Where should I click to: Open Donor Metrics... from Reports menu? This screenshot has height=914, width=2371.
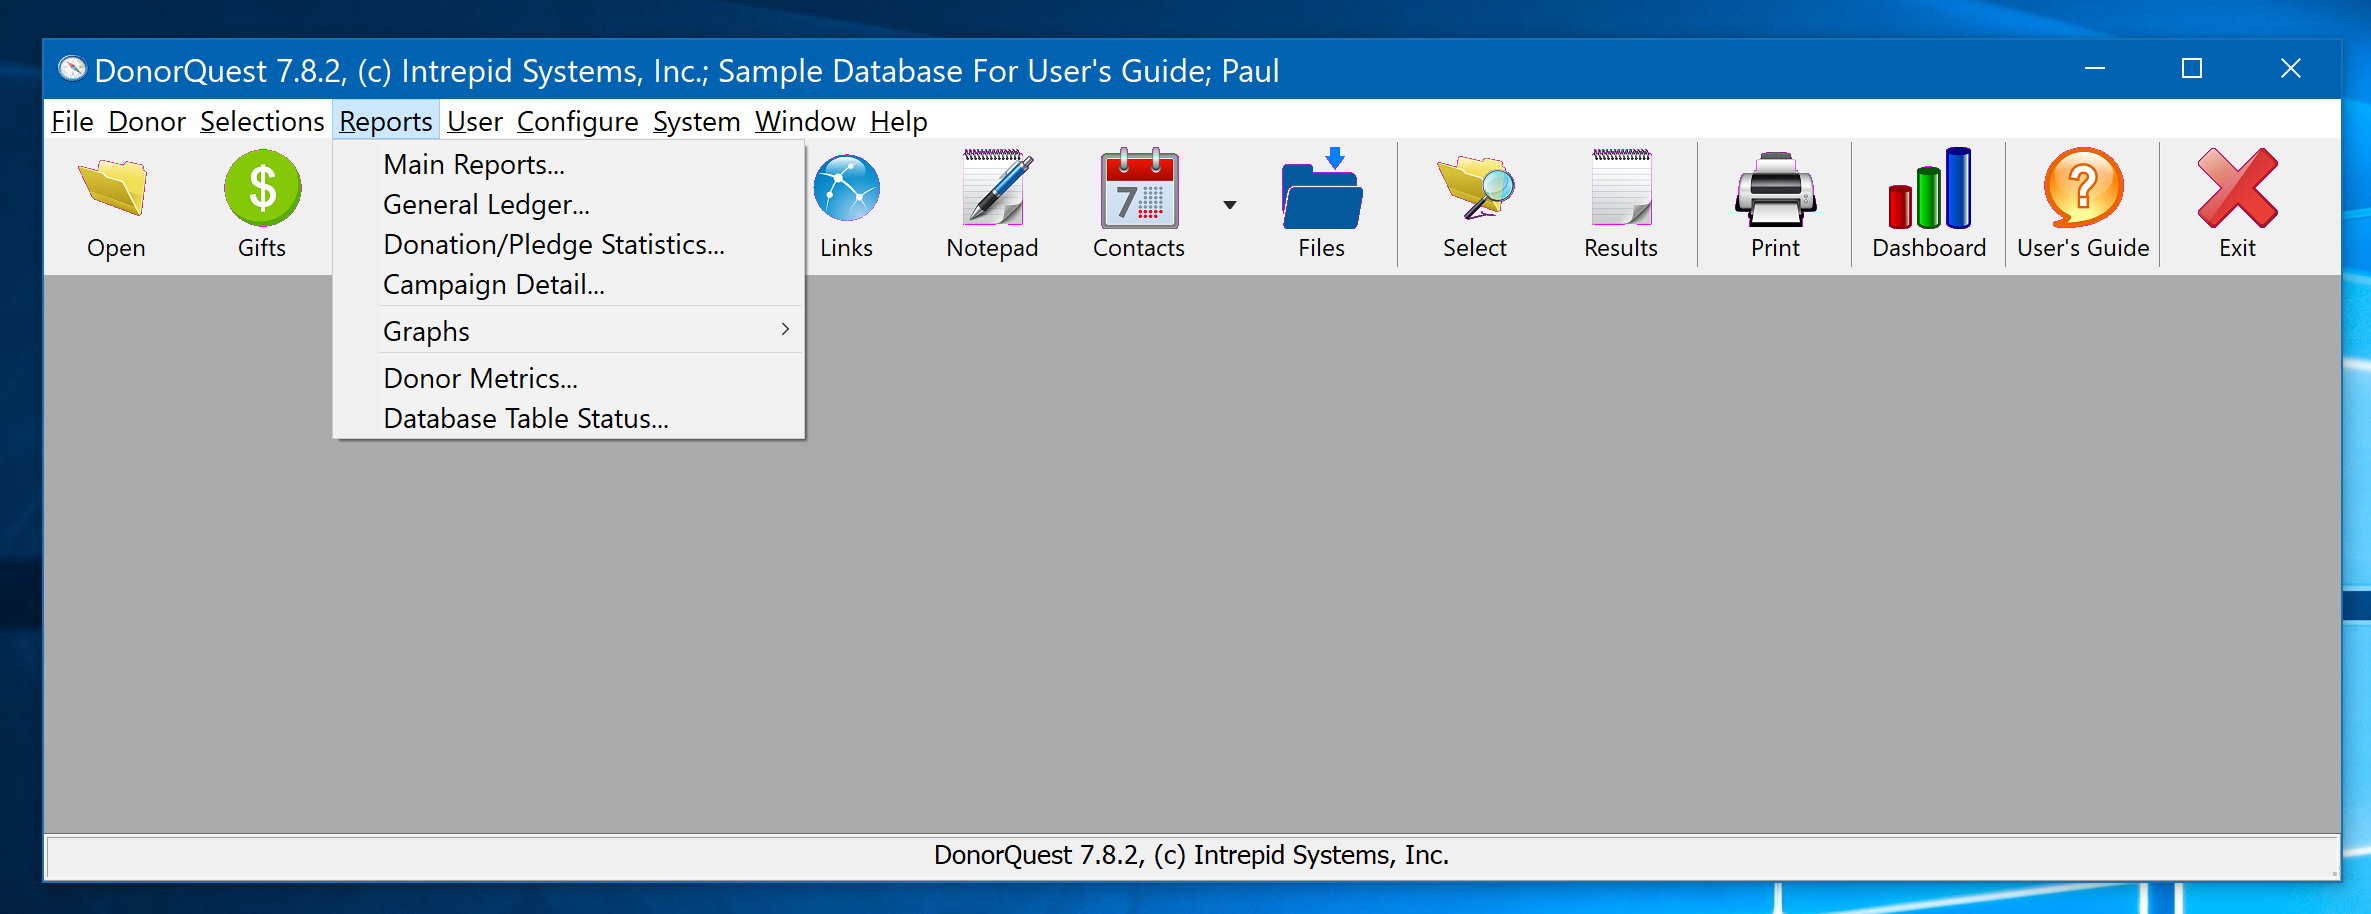pyautogui.click(x=568, y=378)
